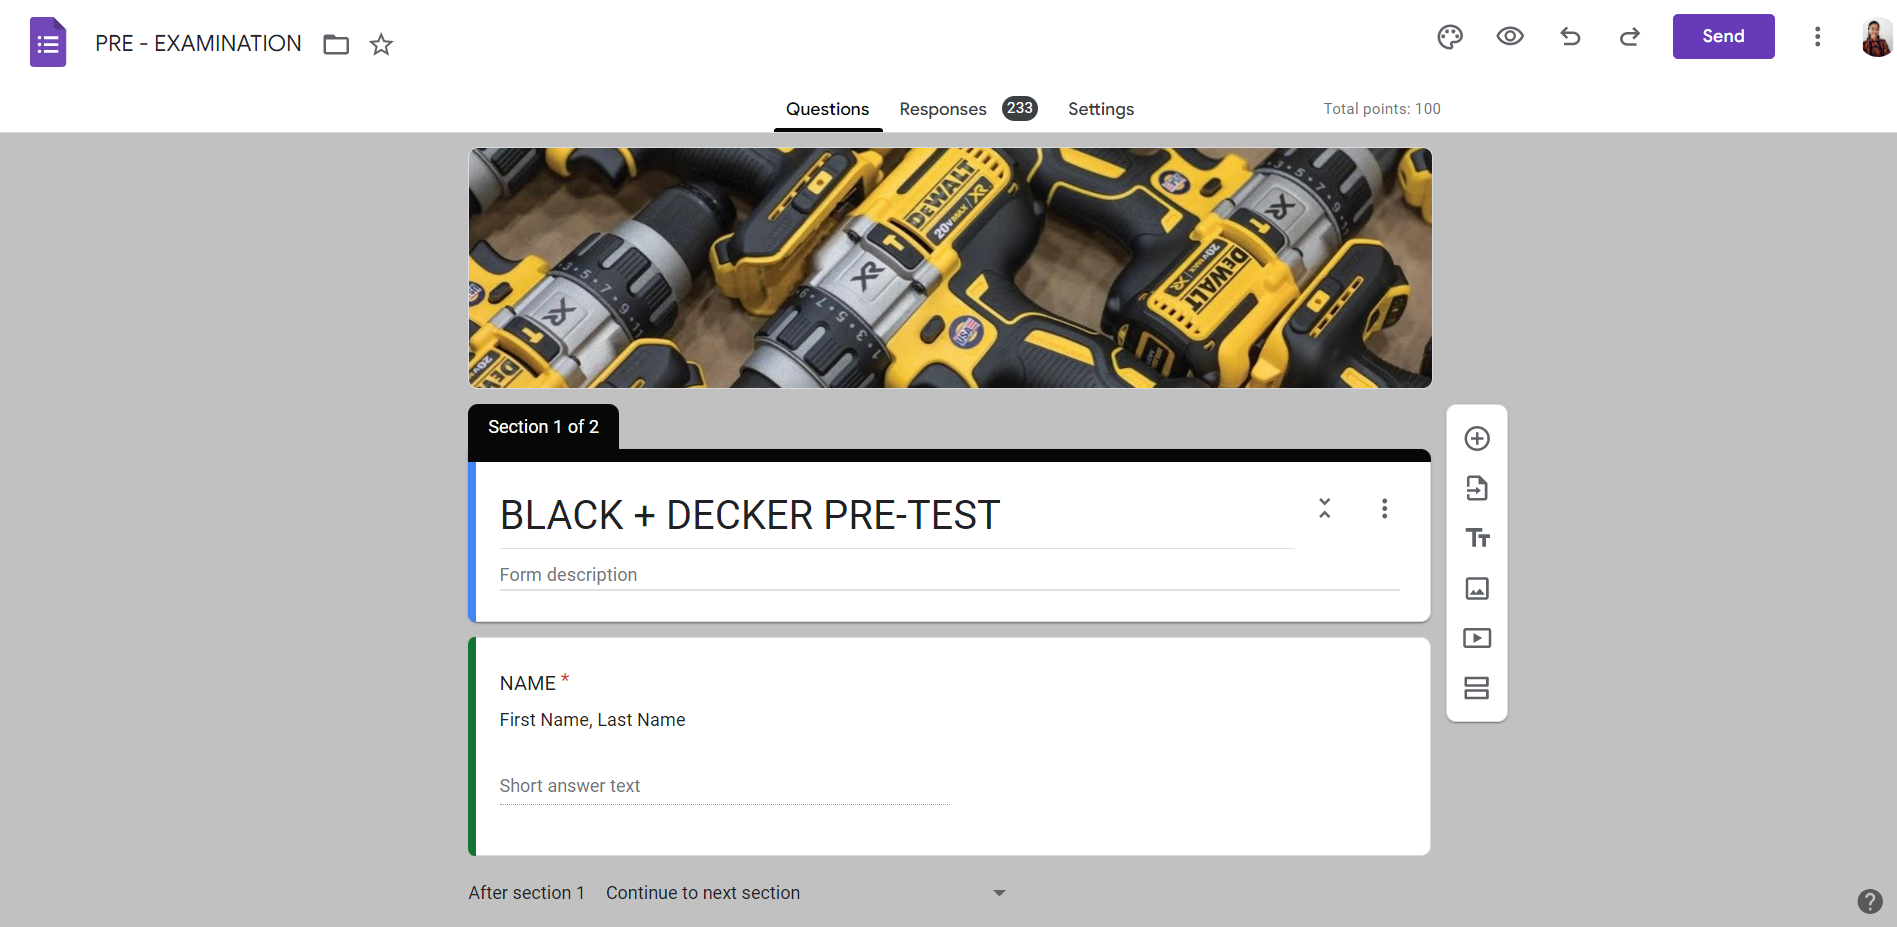Add a title and description block
Viewport: 1897px width, 927px height.
[x=1477, y=538]
